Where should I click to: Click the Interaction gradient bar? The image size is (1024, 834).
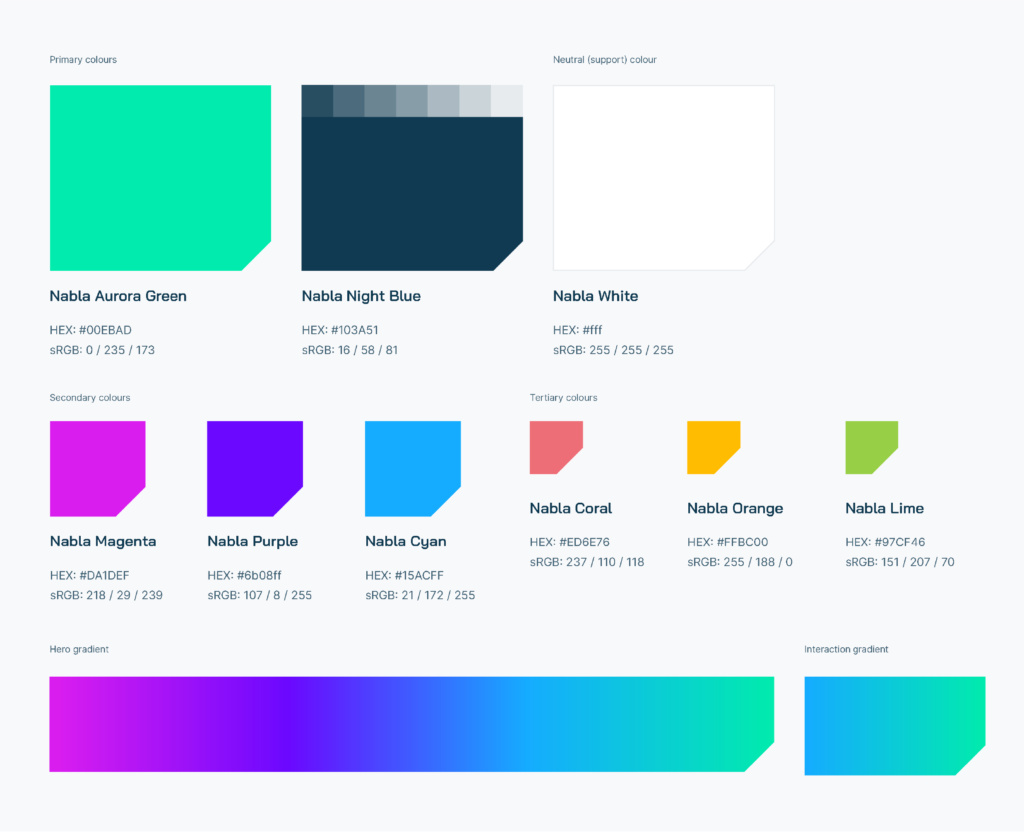coord(894,724)
